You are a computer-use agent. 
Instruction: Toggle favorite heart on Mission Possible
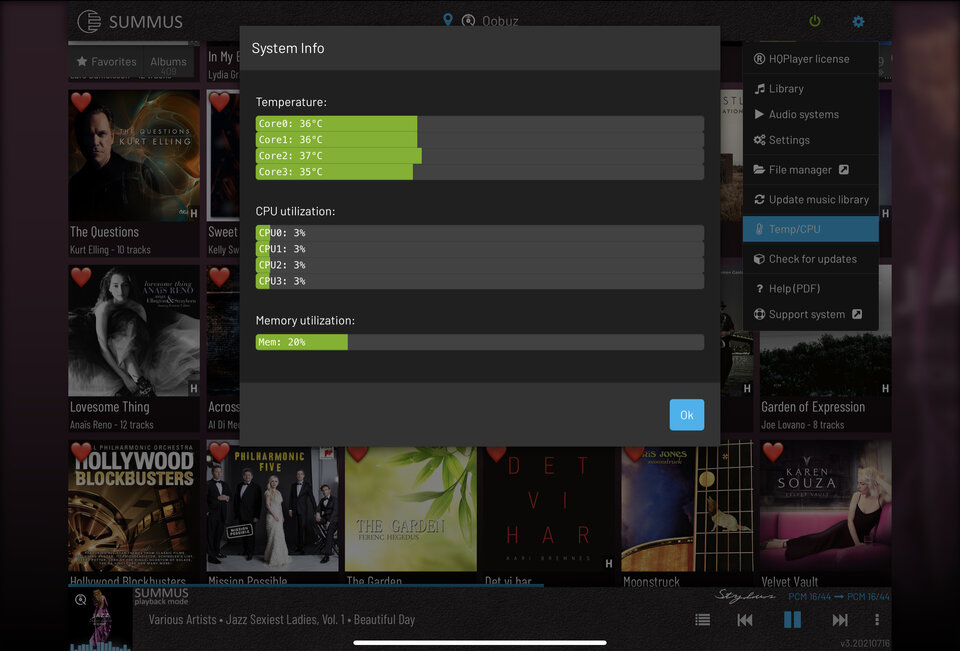pyautogui.click(x=219, y=452)
